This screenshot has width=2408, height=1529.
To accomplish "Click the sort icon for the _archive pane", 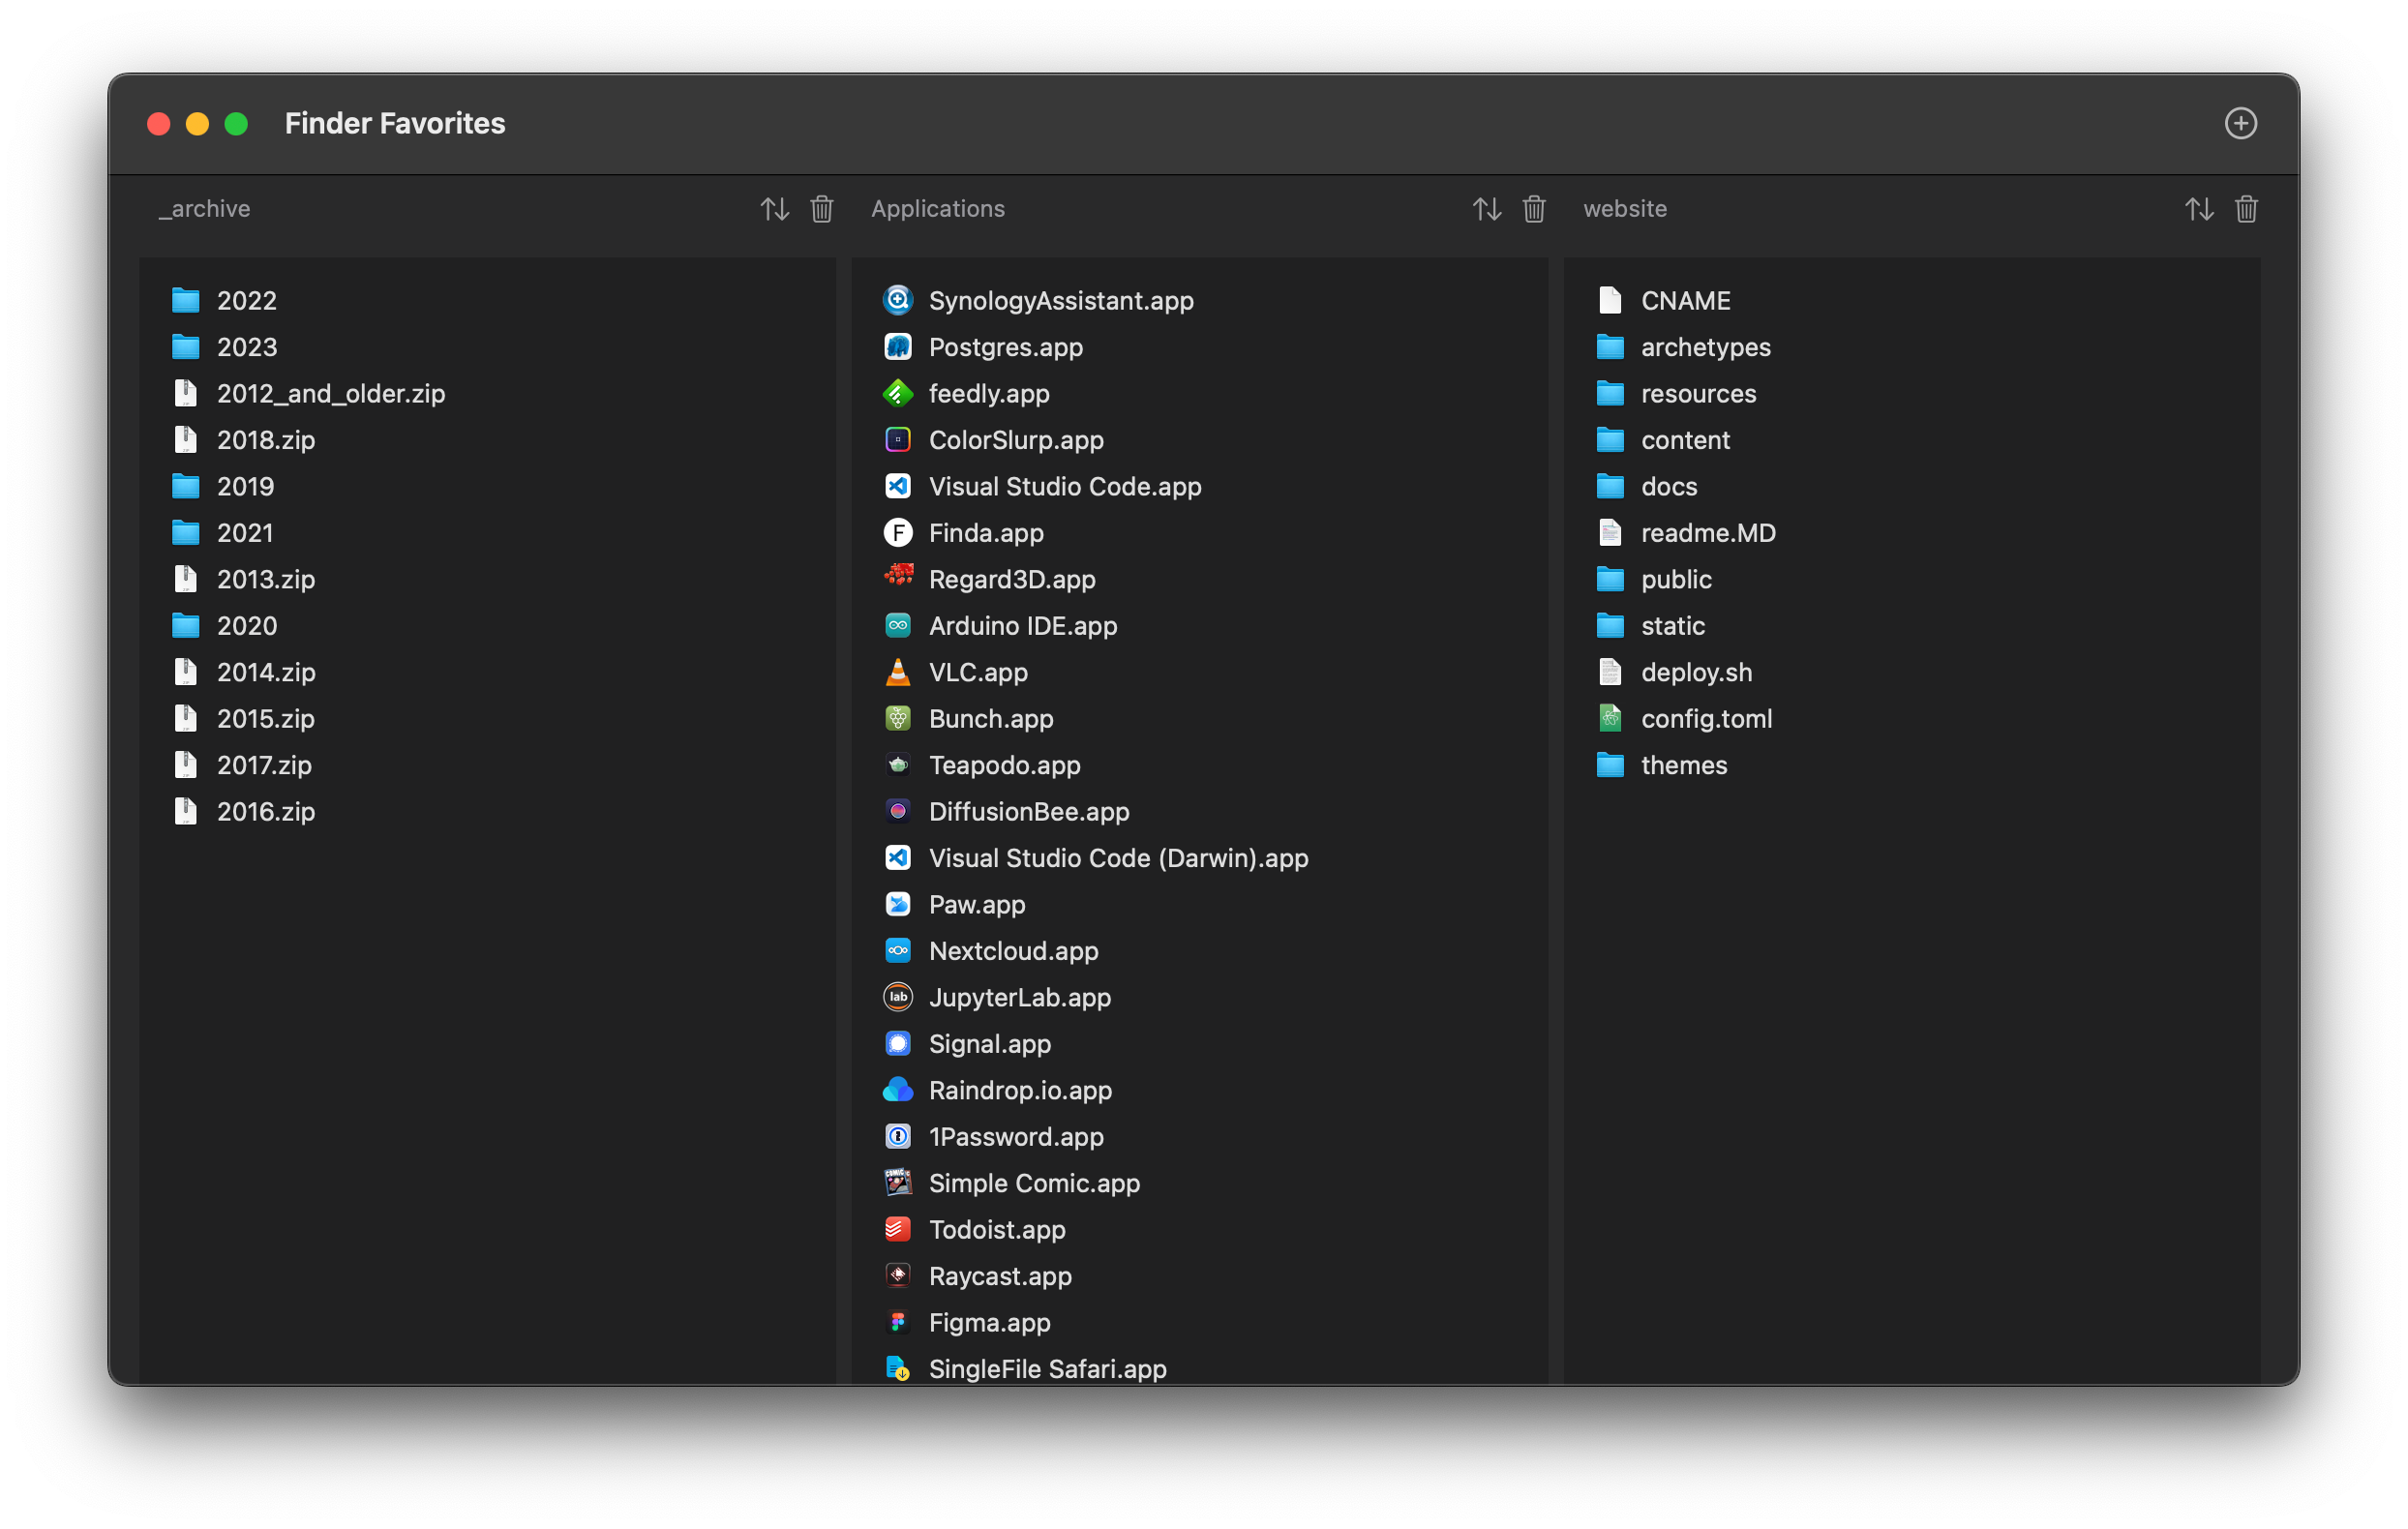I will [775, 209].
